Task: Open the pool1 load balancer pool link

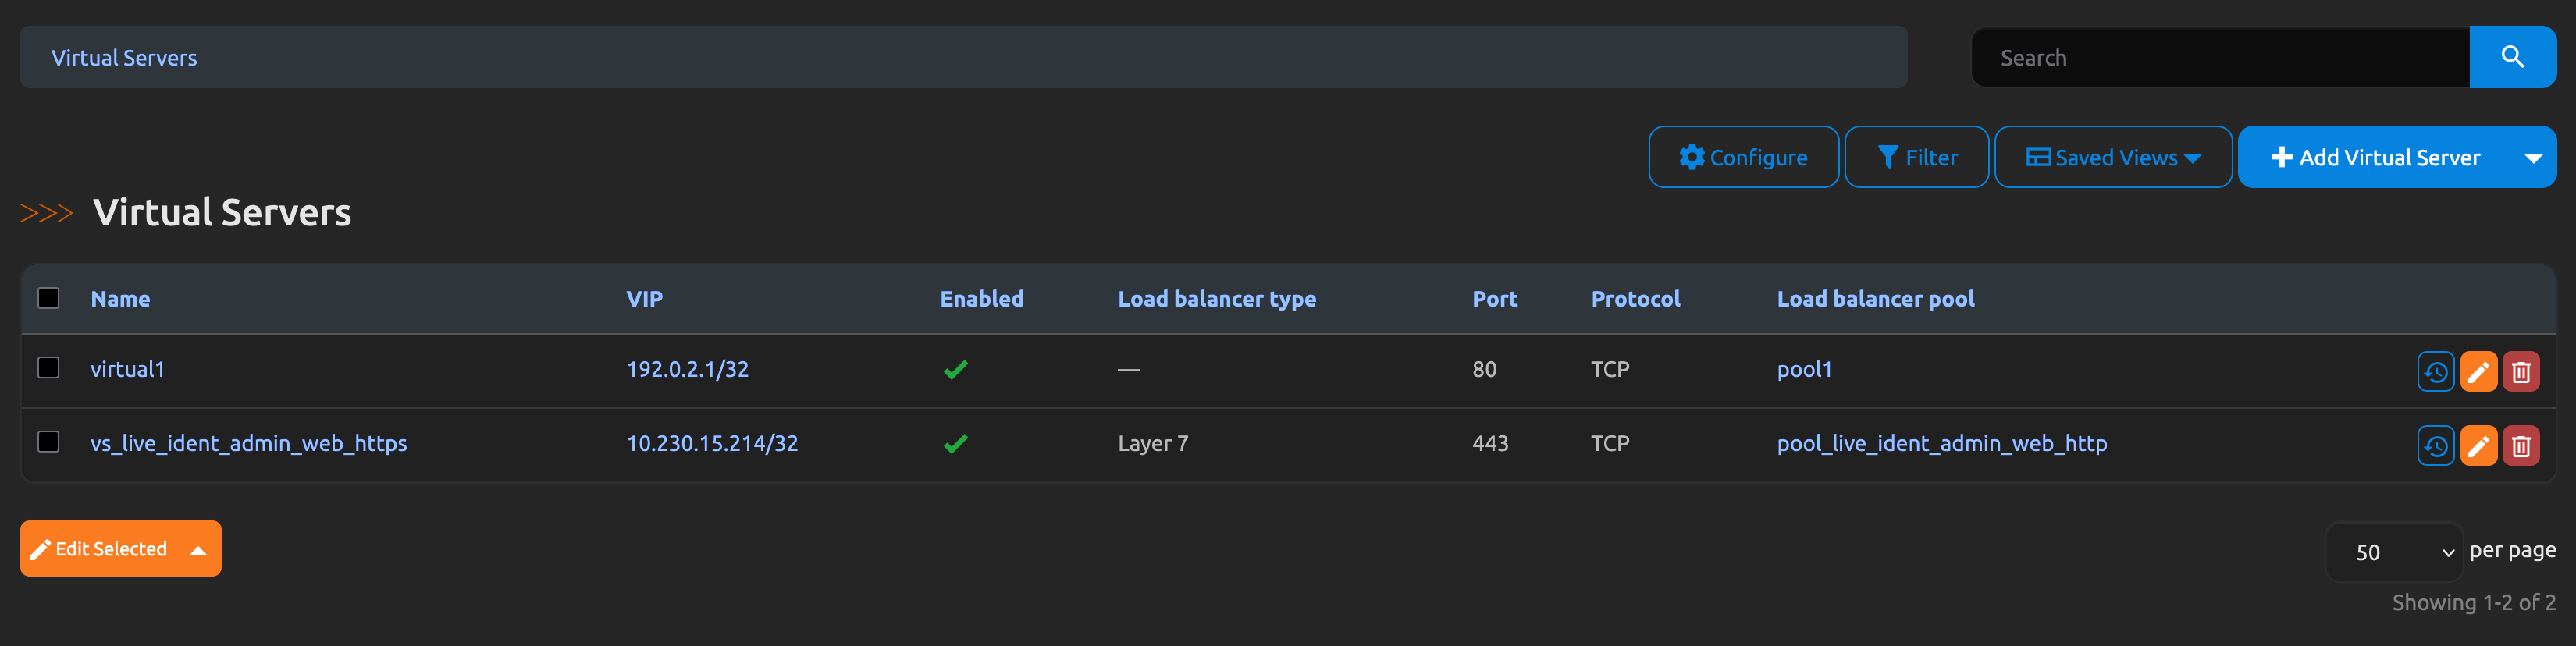Action: tap(1803, 369)
